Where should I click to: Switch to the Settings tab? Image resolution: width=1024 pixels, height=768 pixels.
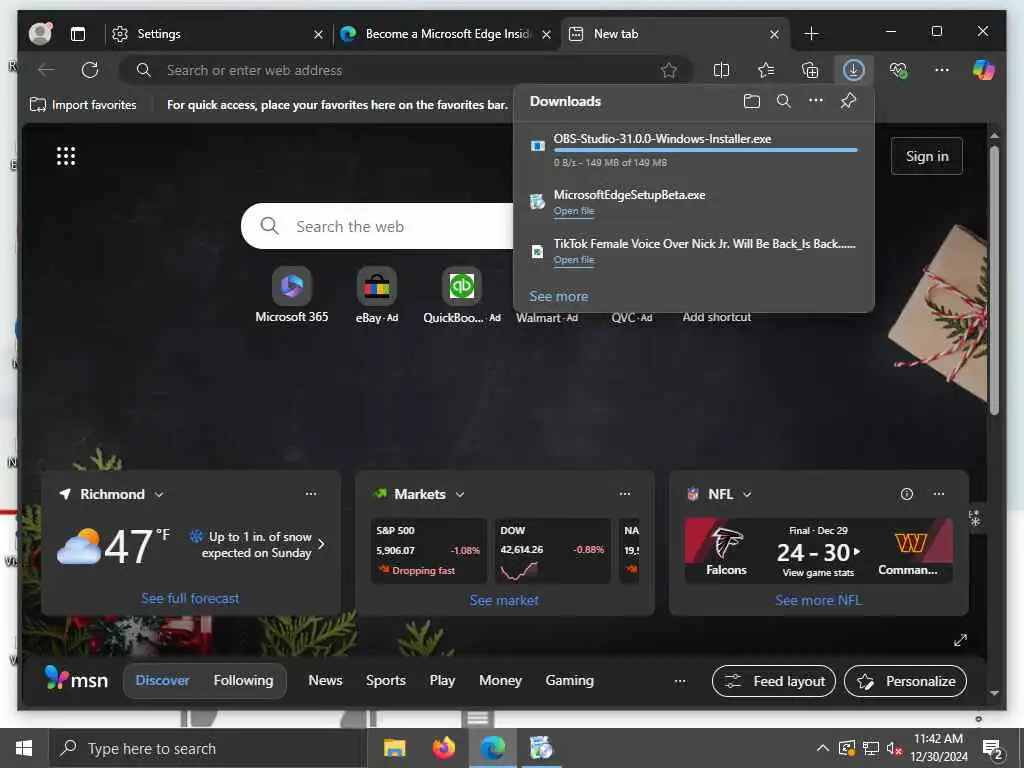pyautogui.click(x=217, y=34)
